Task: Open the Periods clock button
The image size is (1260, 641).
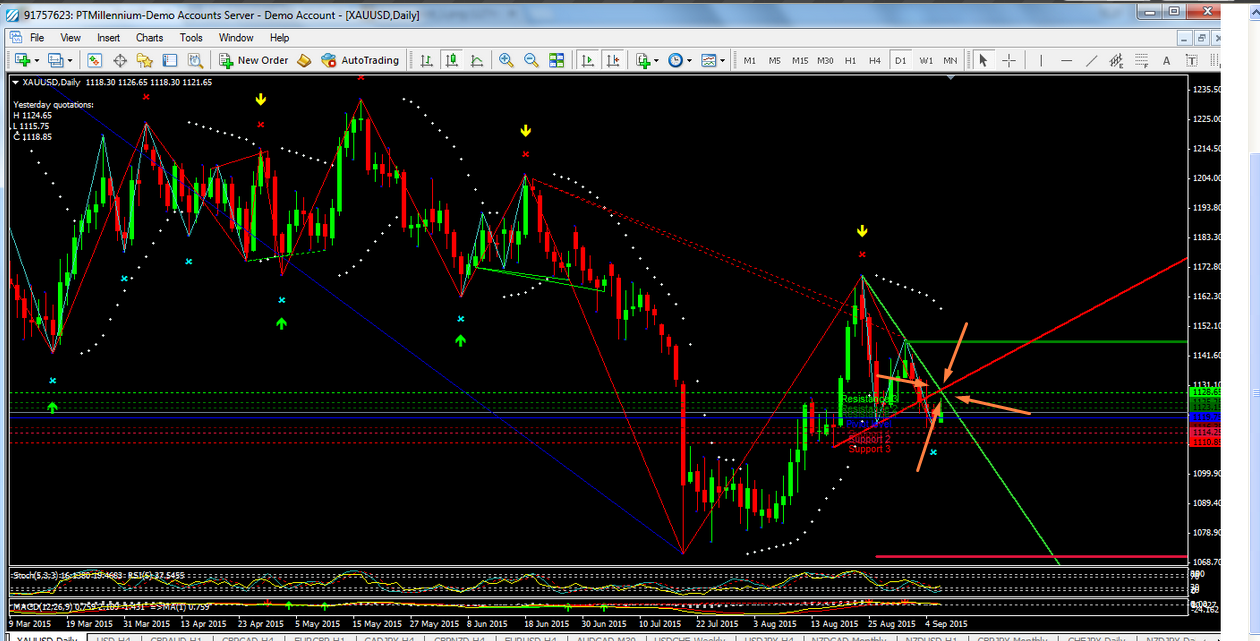Action: 676,60
